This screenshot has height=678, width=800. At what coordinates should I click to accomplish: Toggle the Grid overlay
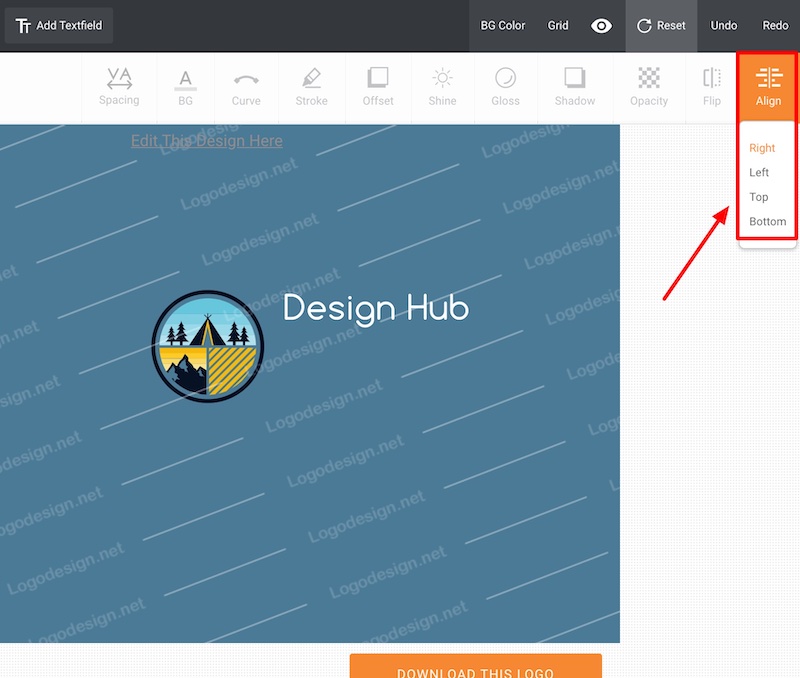(x=558, y=26)
